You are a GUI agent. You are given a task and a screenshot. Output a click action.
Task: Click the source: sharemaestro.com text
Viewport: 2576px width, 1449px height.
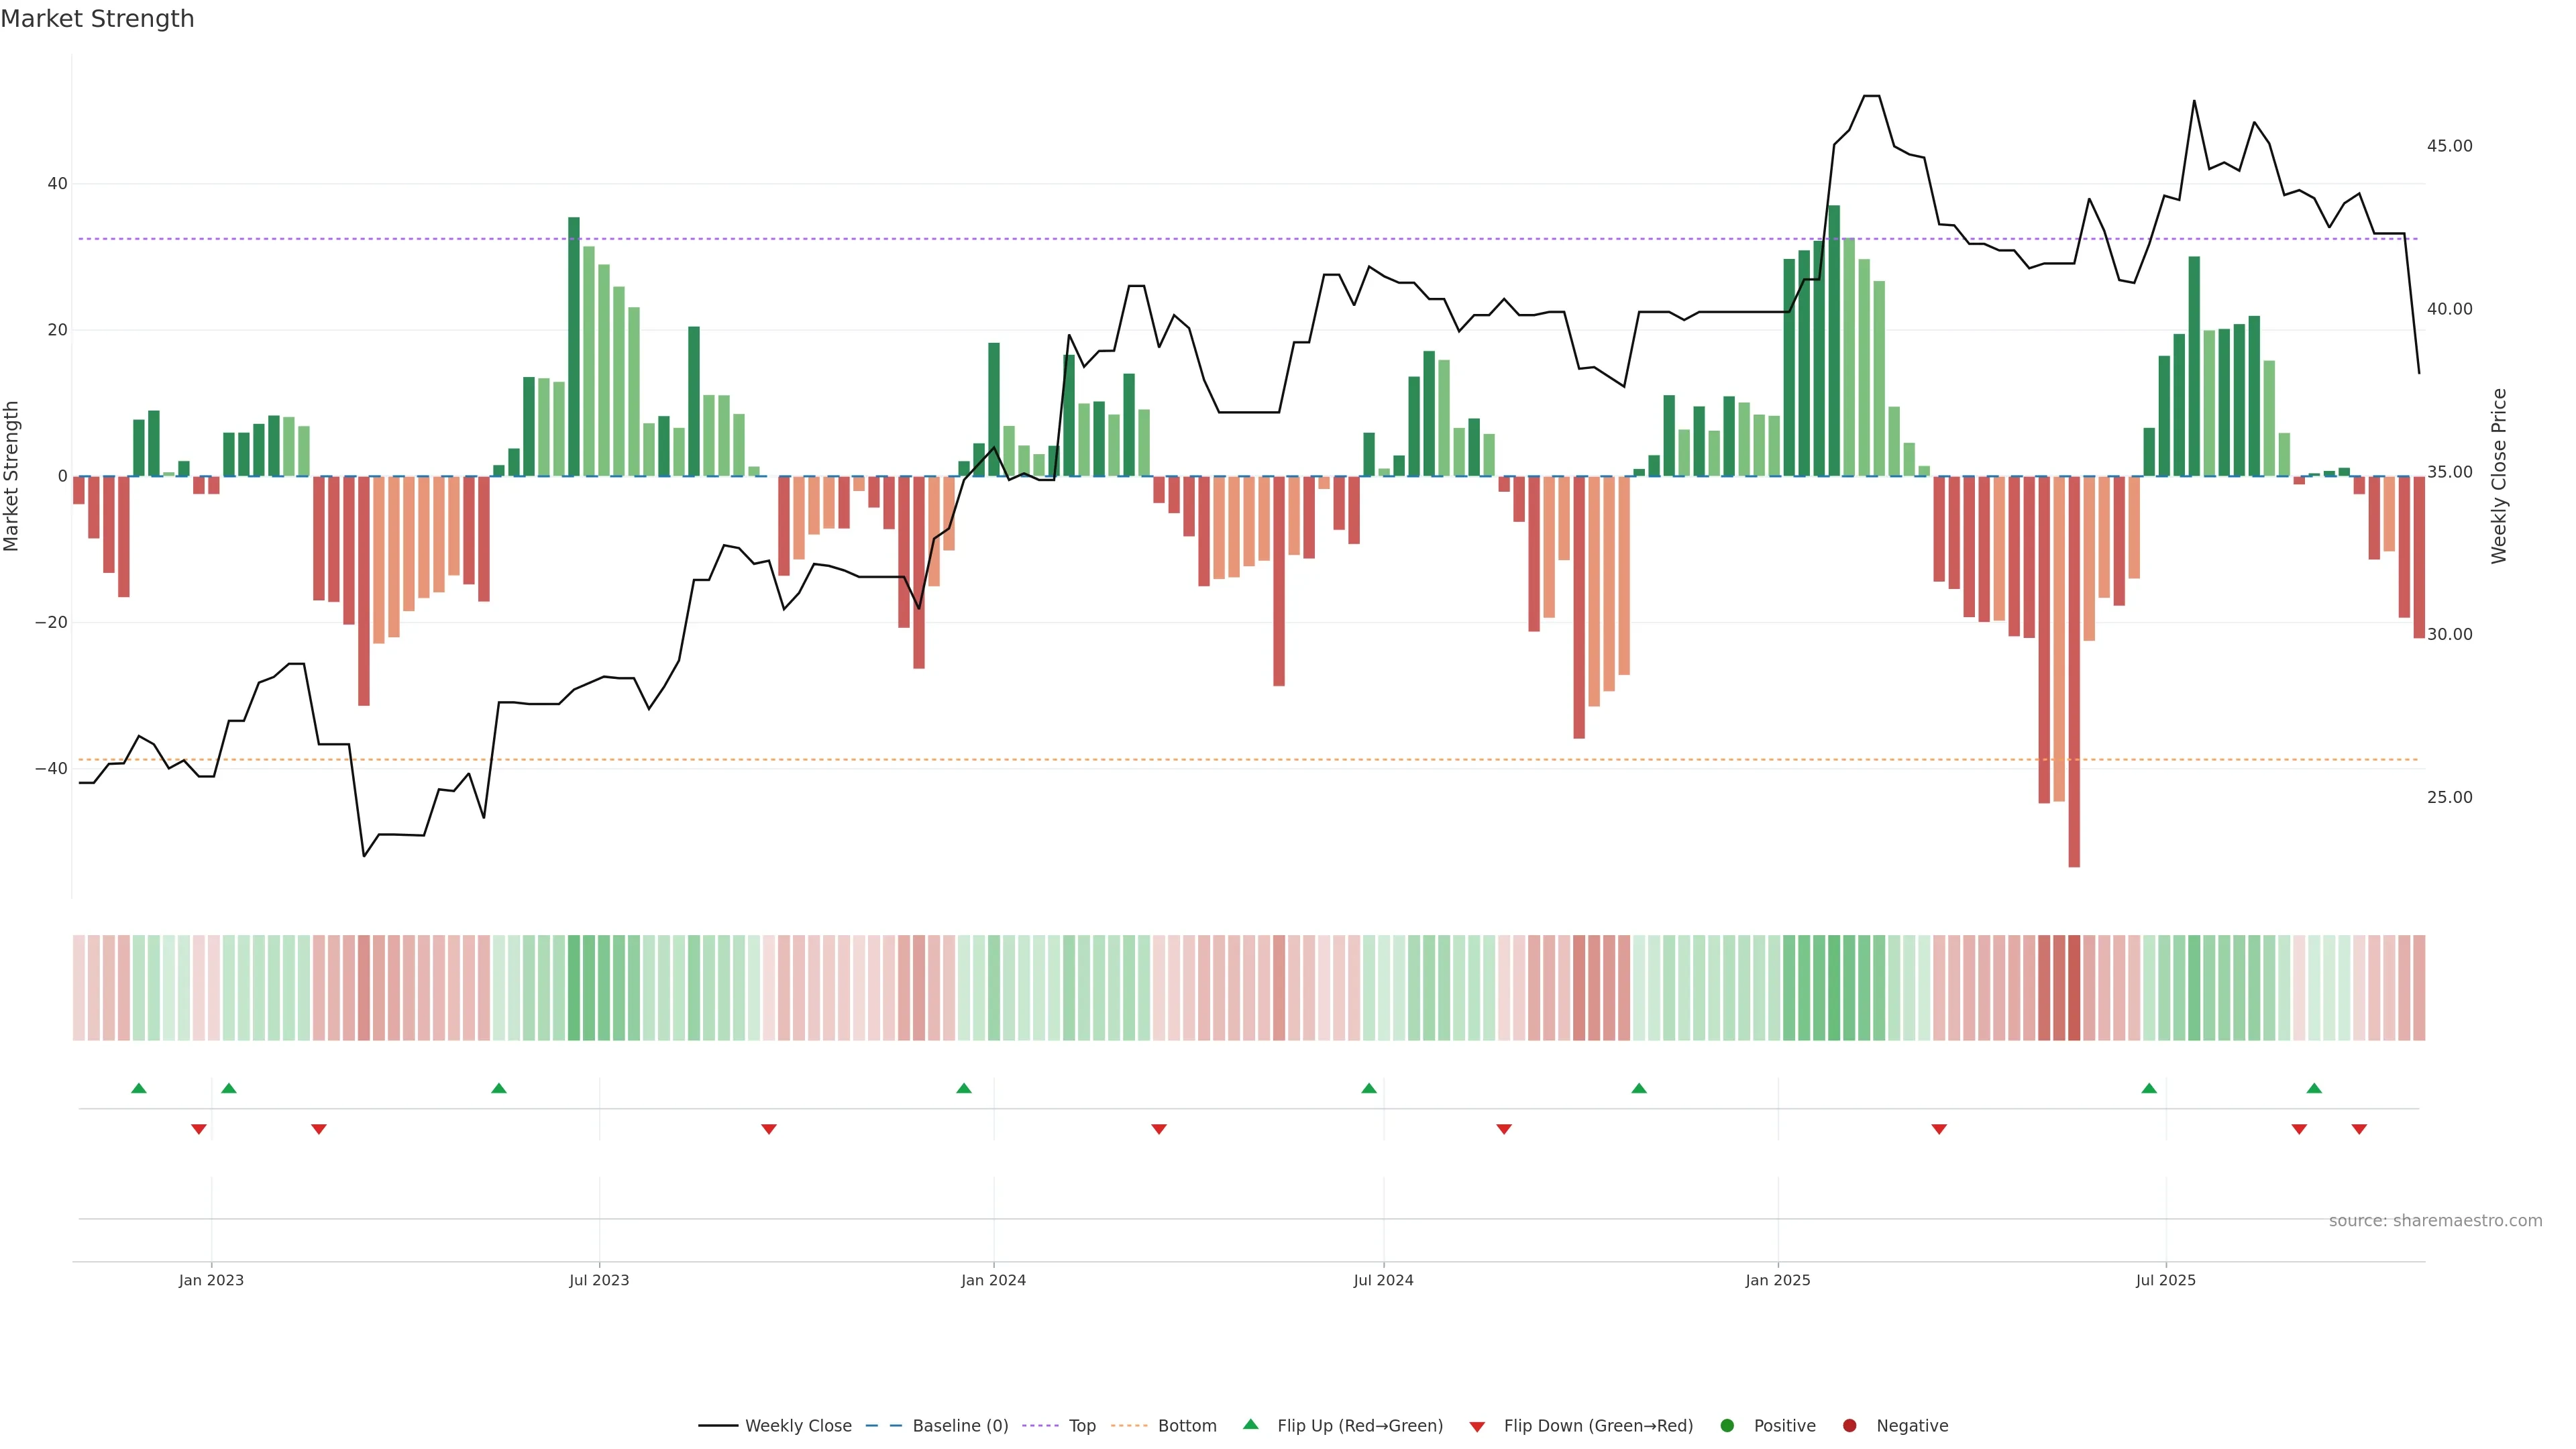point(2435,1221)
